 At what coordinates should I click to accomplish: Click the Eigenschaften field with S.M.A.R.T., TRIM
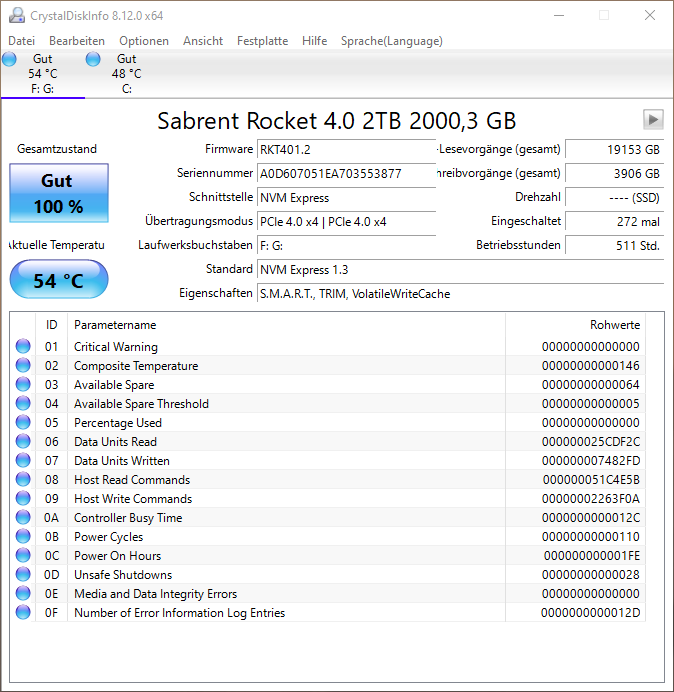click(x=460, y=293)
